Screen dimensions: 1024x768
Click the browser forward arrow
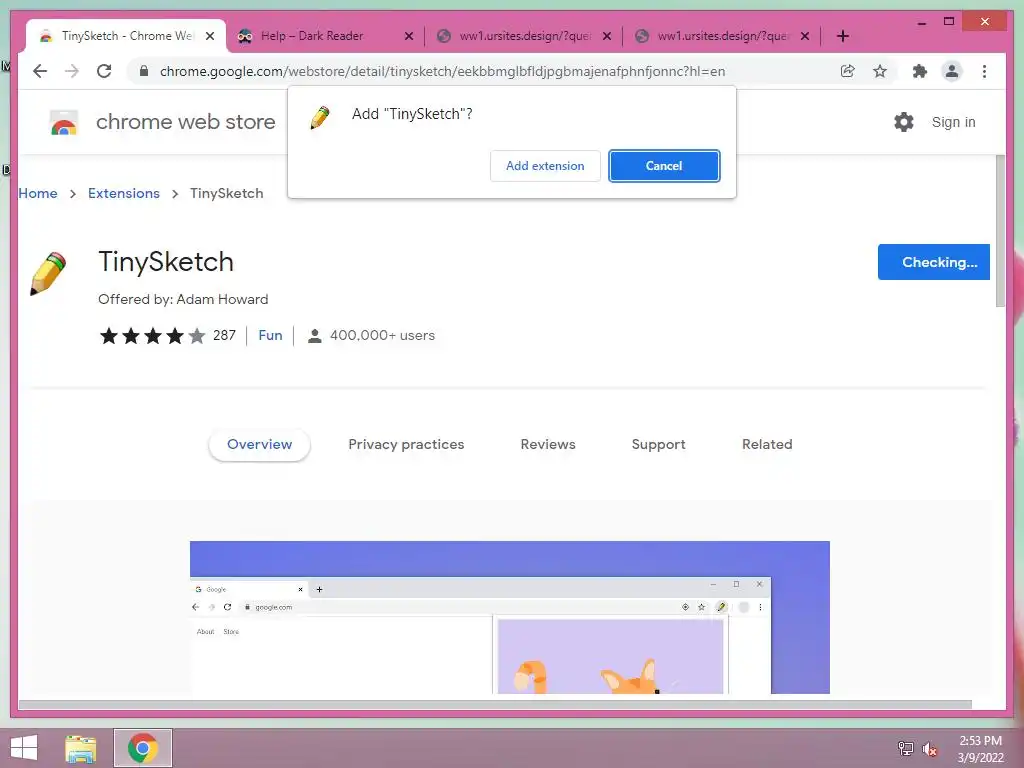pyautogui.click(x=72, y=71)
